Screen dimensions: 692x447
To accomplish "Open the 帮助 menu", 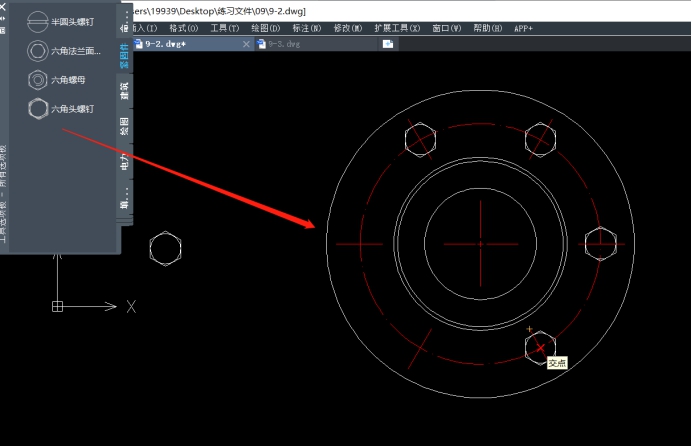I will click(x=489, y=28).
